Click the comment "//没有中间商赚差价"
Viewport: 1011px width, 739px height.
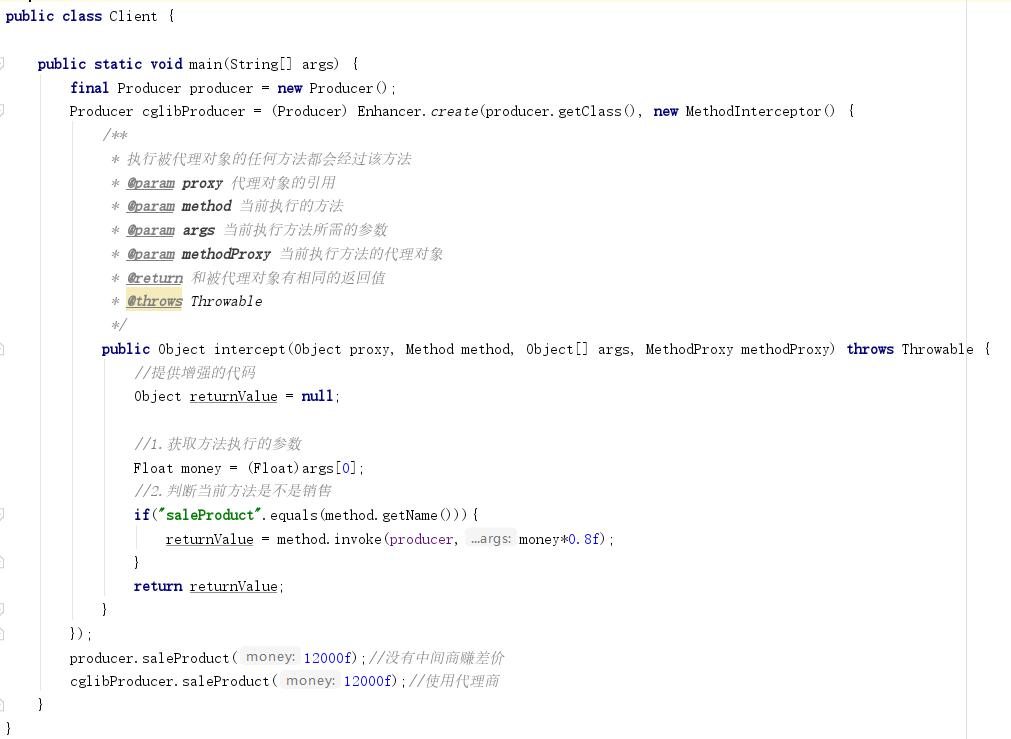pos(437,658)
